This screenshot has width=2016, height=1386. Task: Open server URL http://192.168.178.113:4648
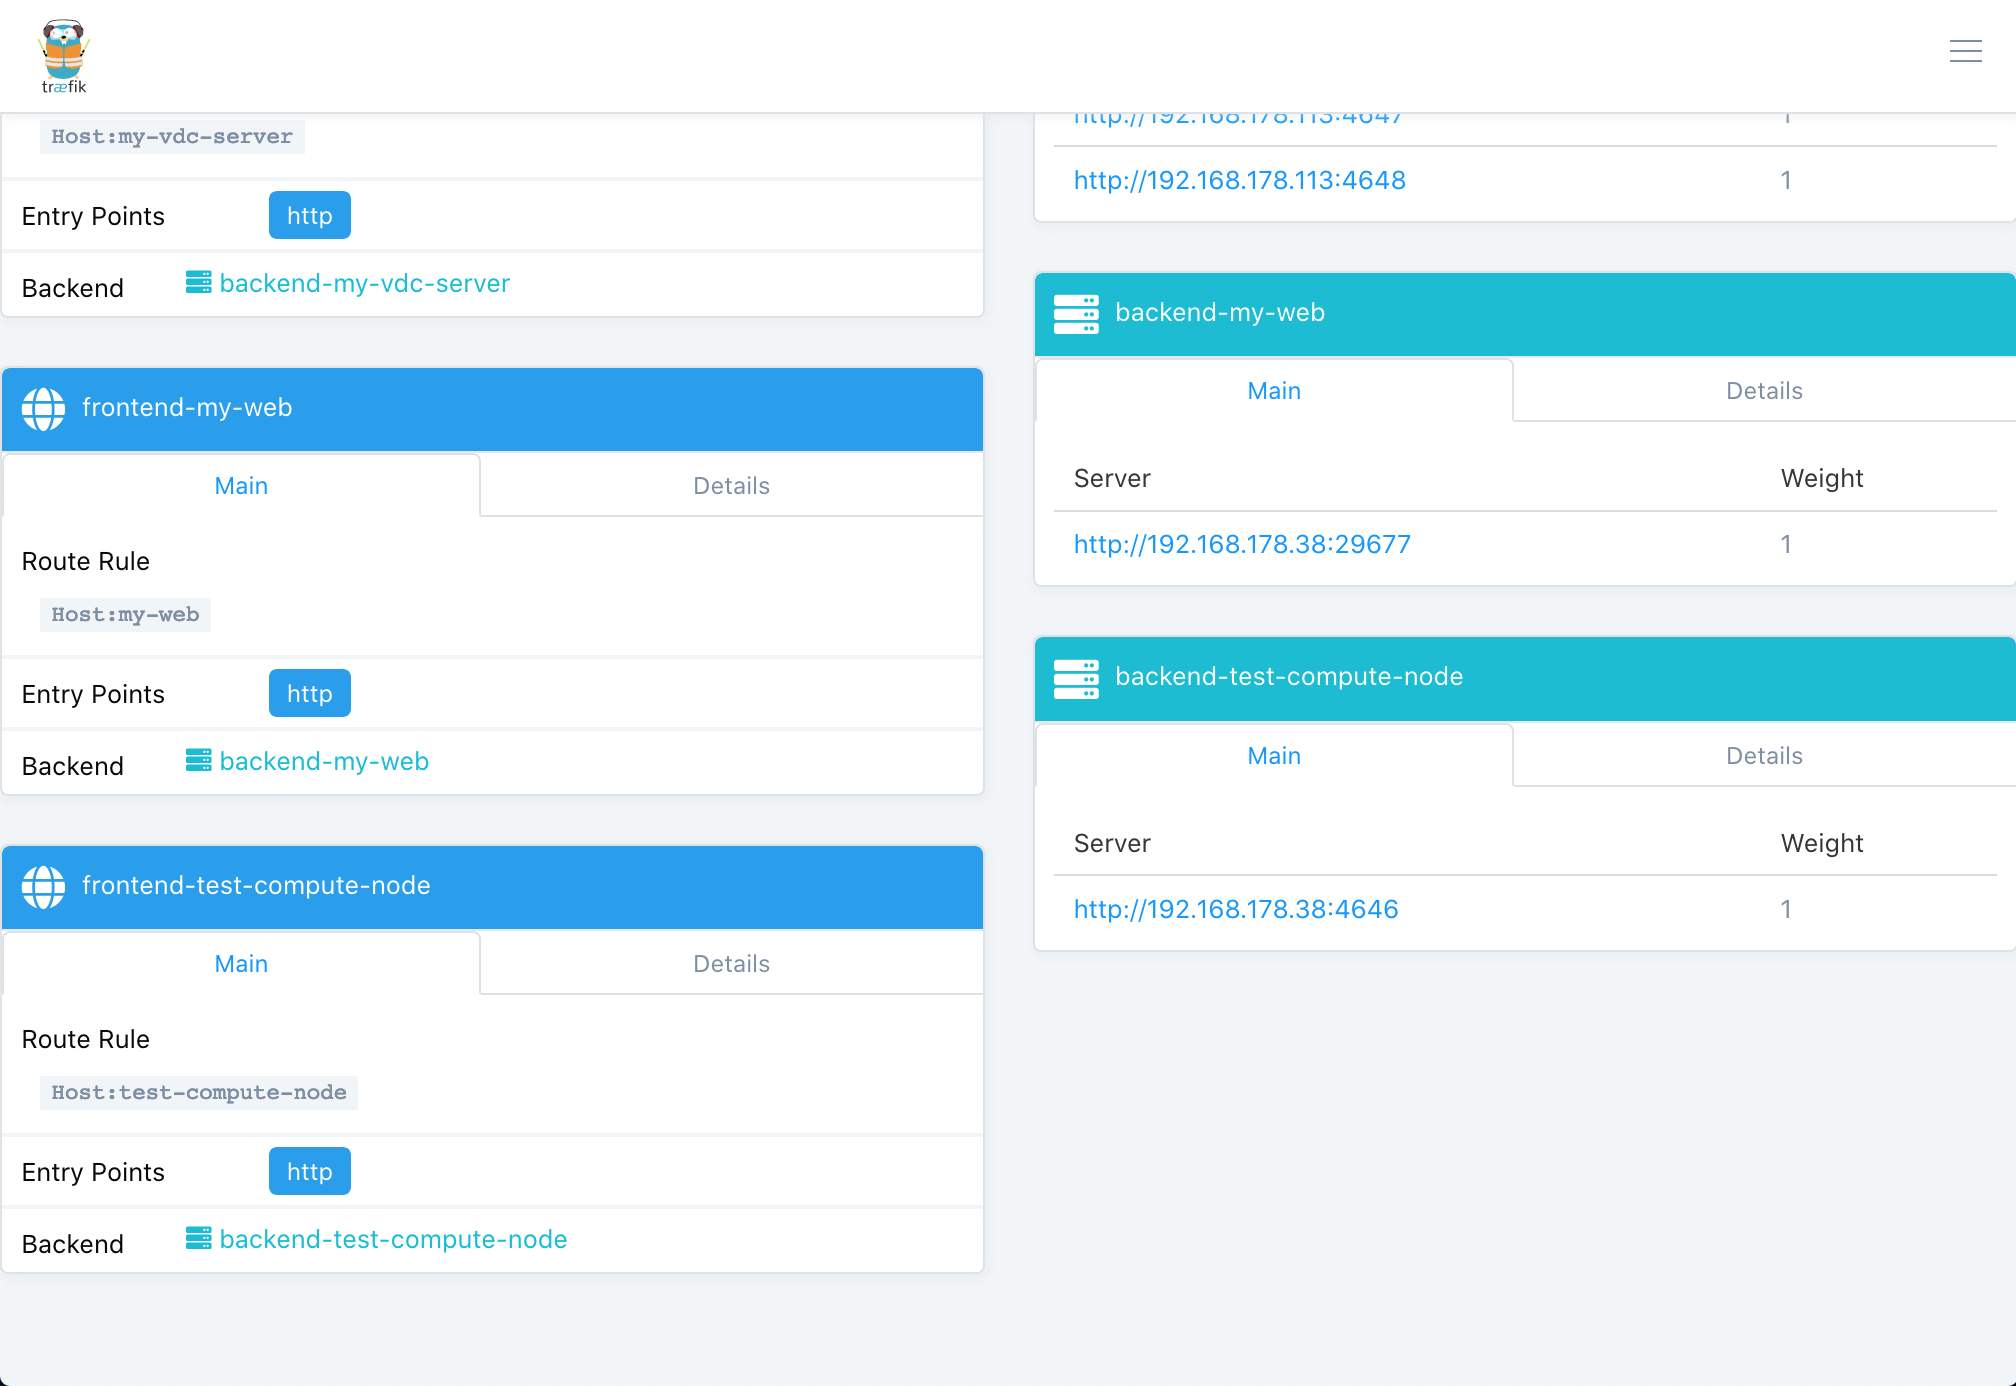1239,180
